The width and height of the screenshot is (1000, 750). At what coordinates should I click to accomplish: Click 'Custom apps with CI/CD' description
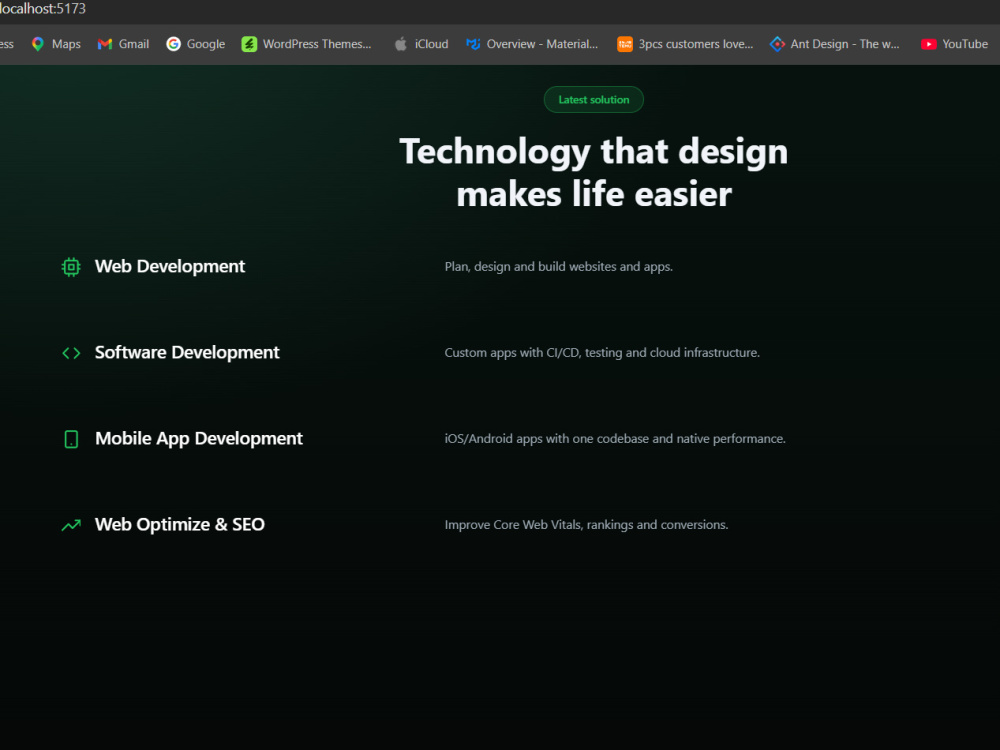602,353
